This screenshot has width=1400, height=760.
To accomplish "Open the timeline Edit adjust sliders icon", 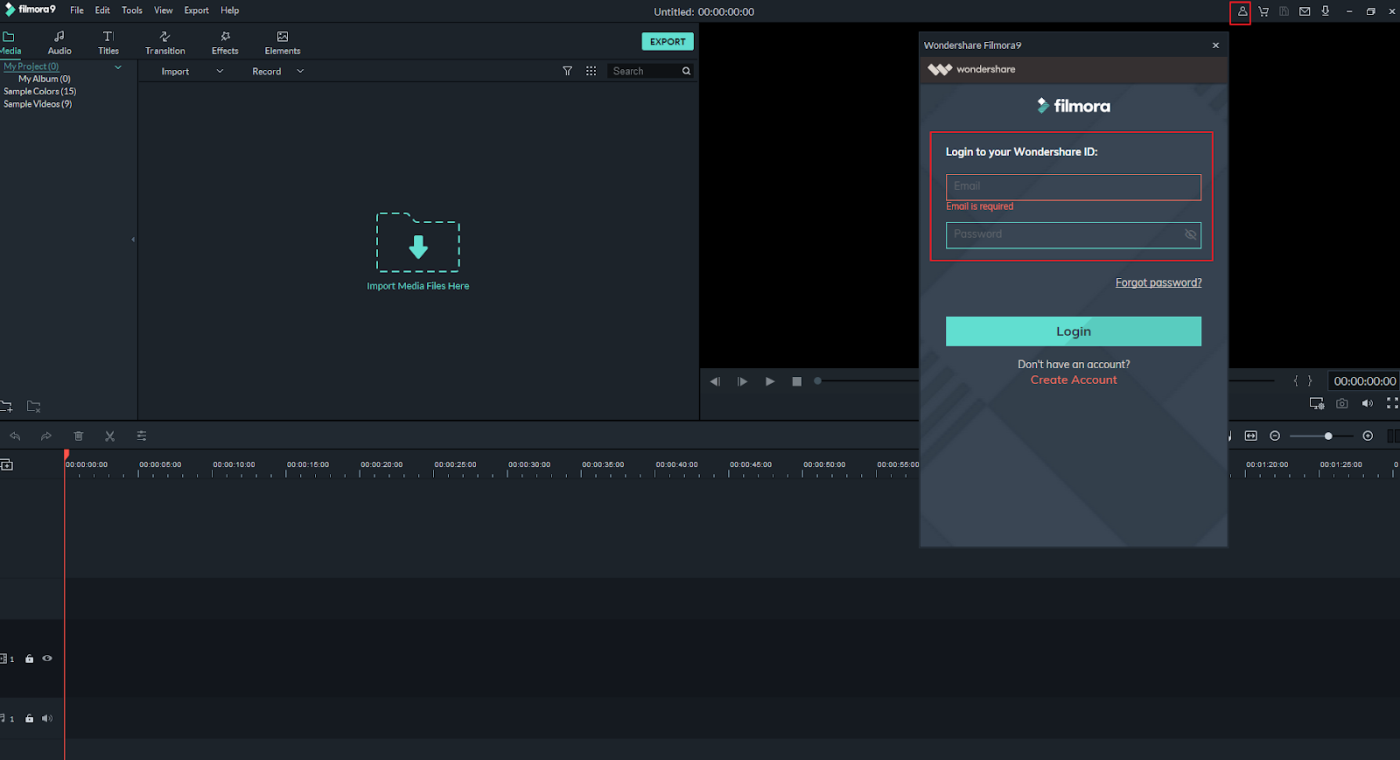I will [x=142, y=436].
